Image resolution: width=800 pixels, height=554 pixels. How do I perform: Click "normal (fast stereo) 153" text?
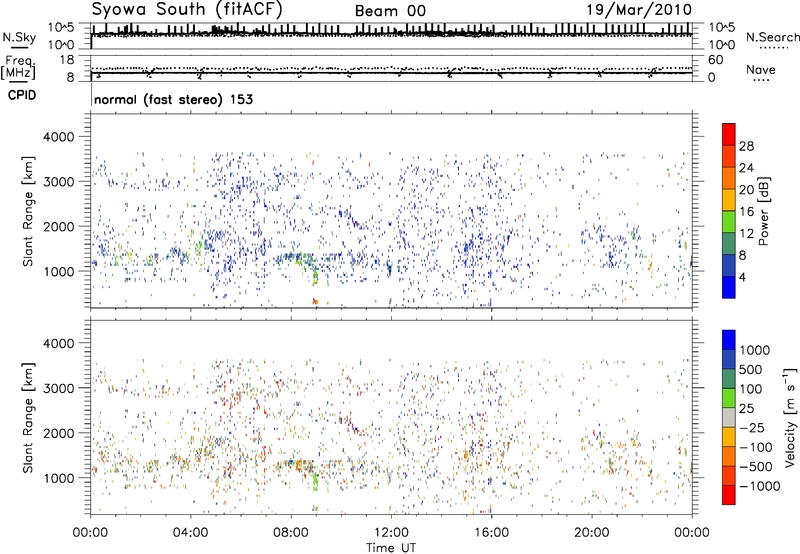[x=173, y=99]
